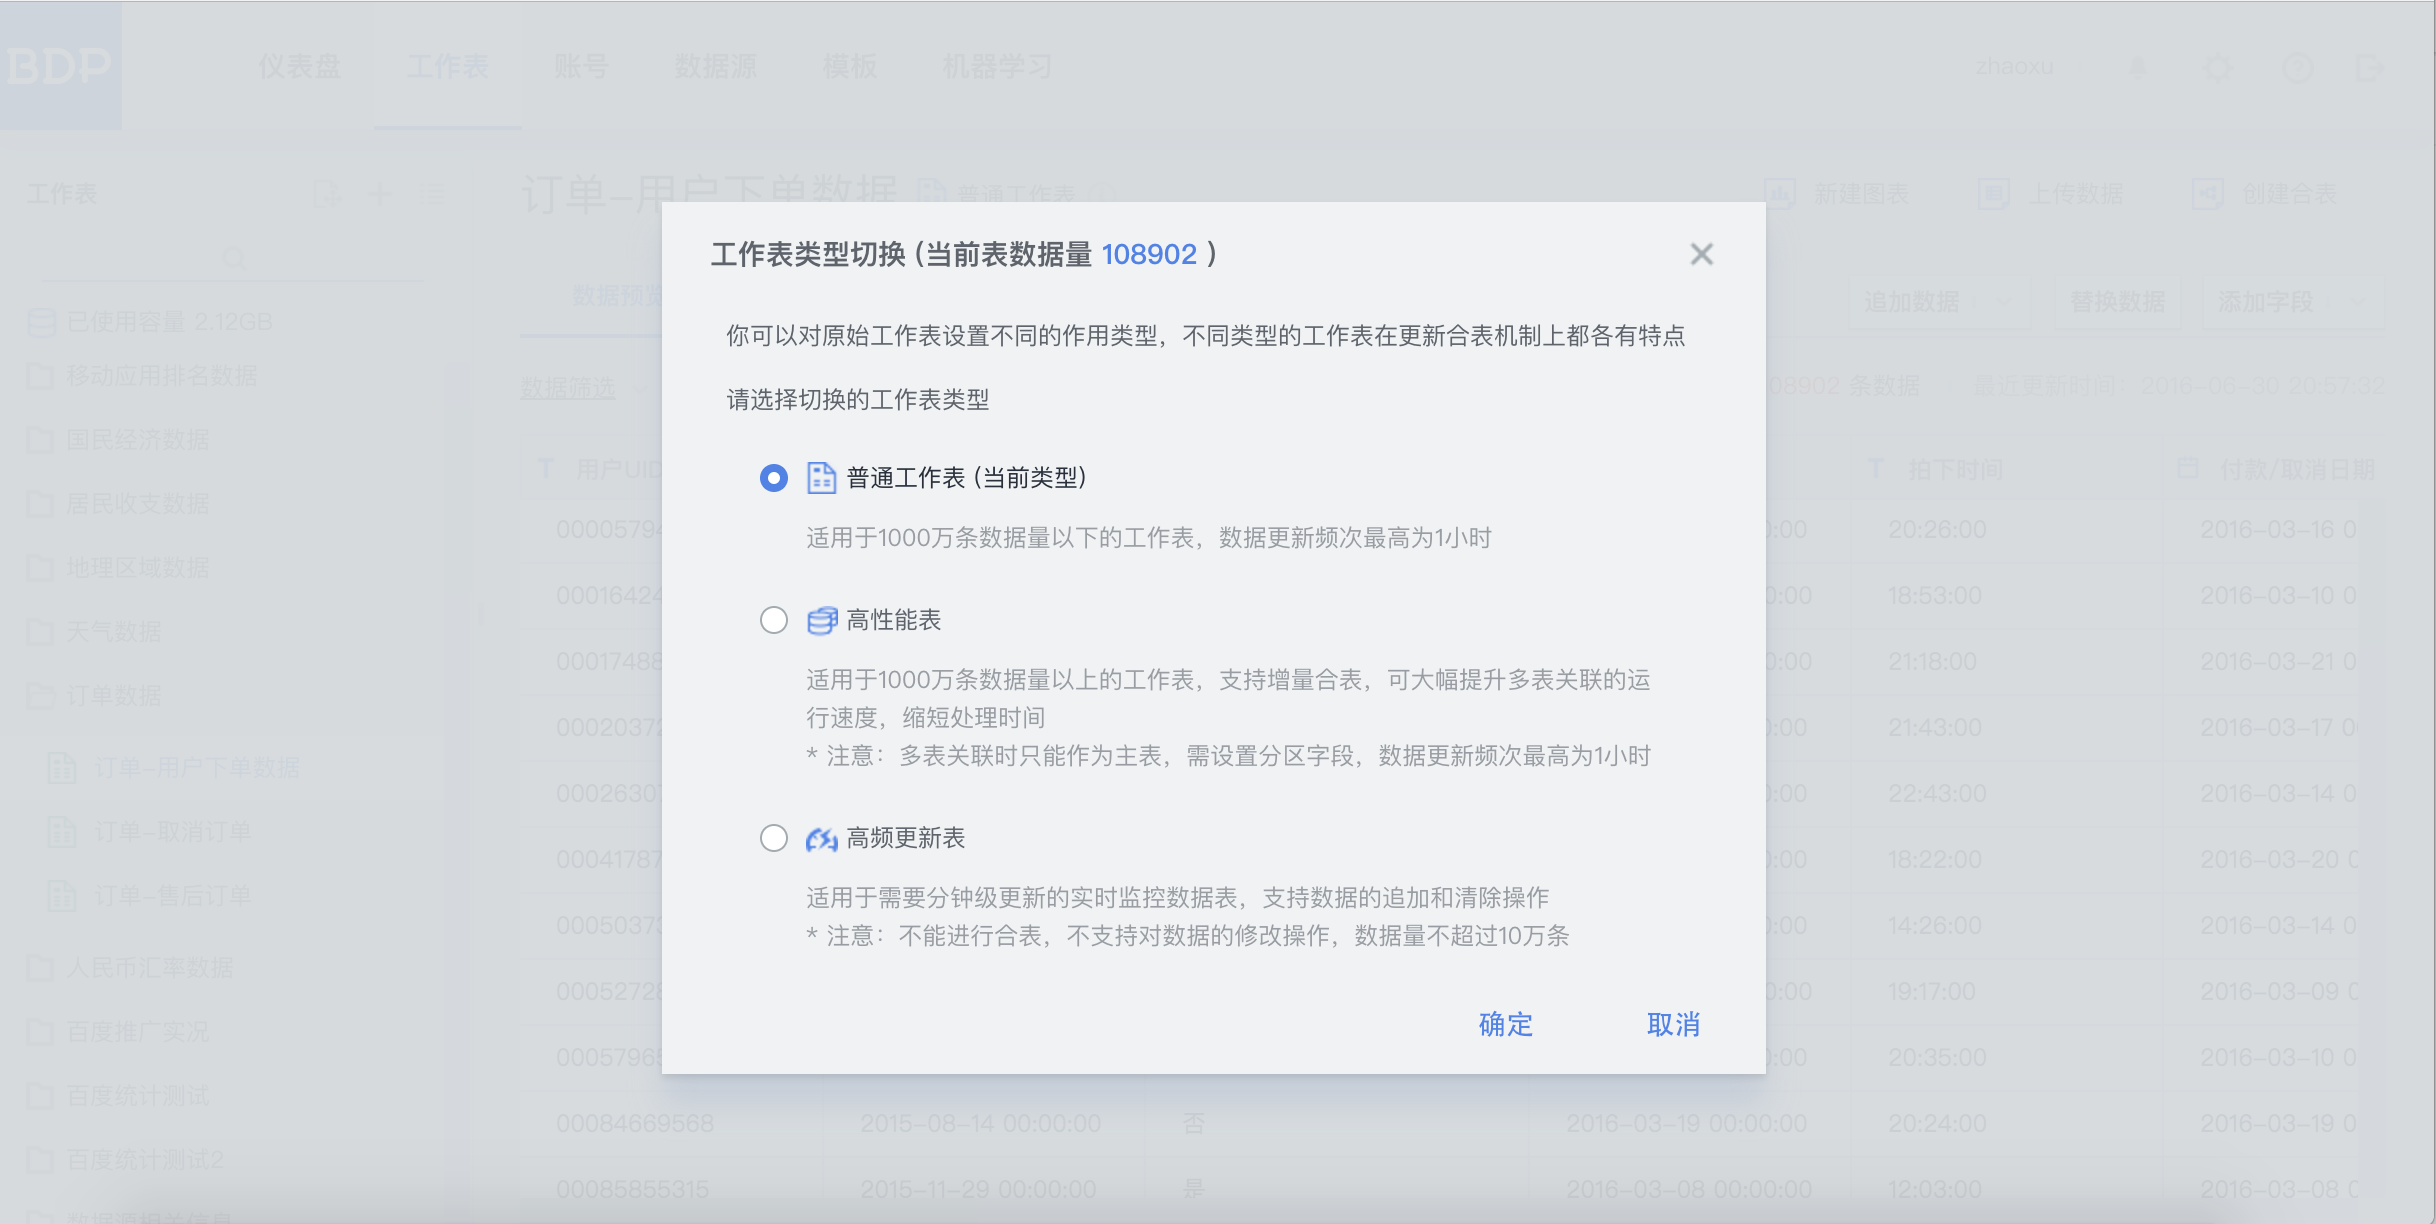This screenshot has width=2436, height=1224.
Task: Open settings gear in top bar
Action: tap(2217, 68)
